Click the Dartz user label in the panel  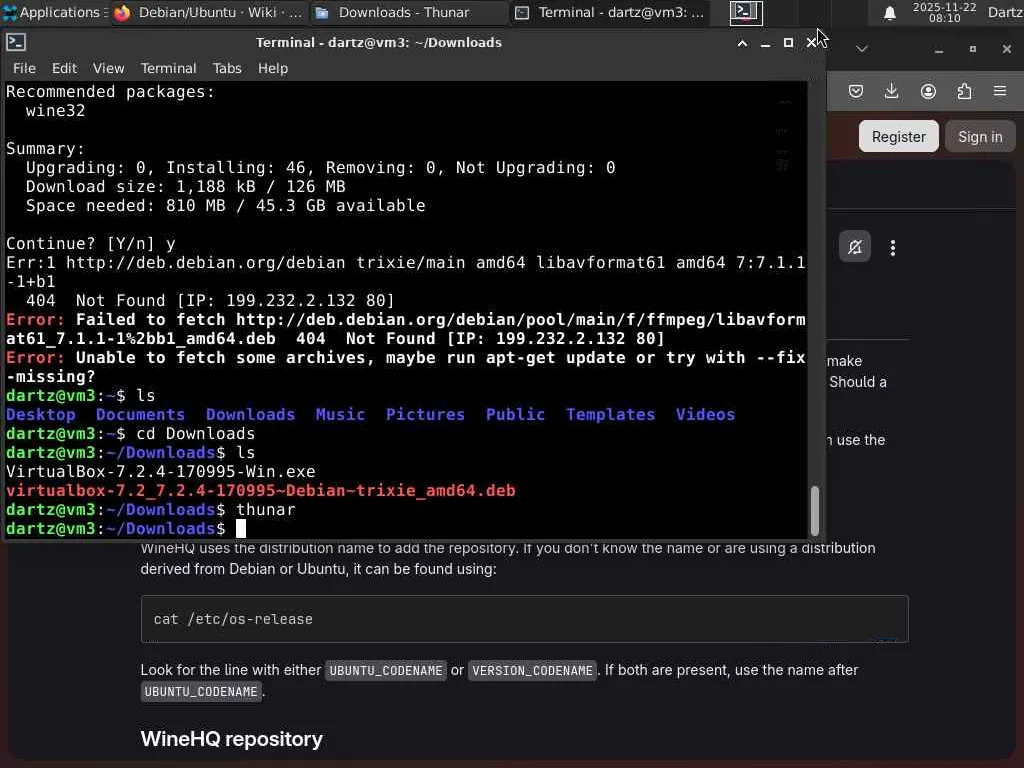click(1005, 12)
